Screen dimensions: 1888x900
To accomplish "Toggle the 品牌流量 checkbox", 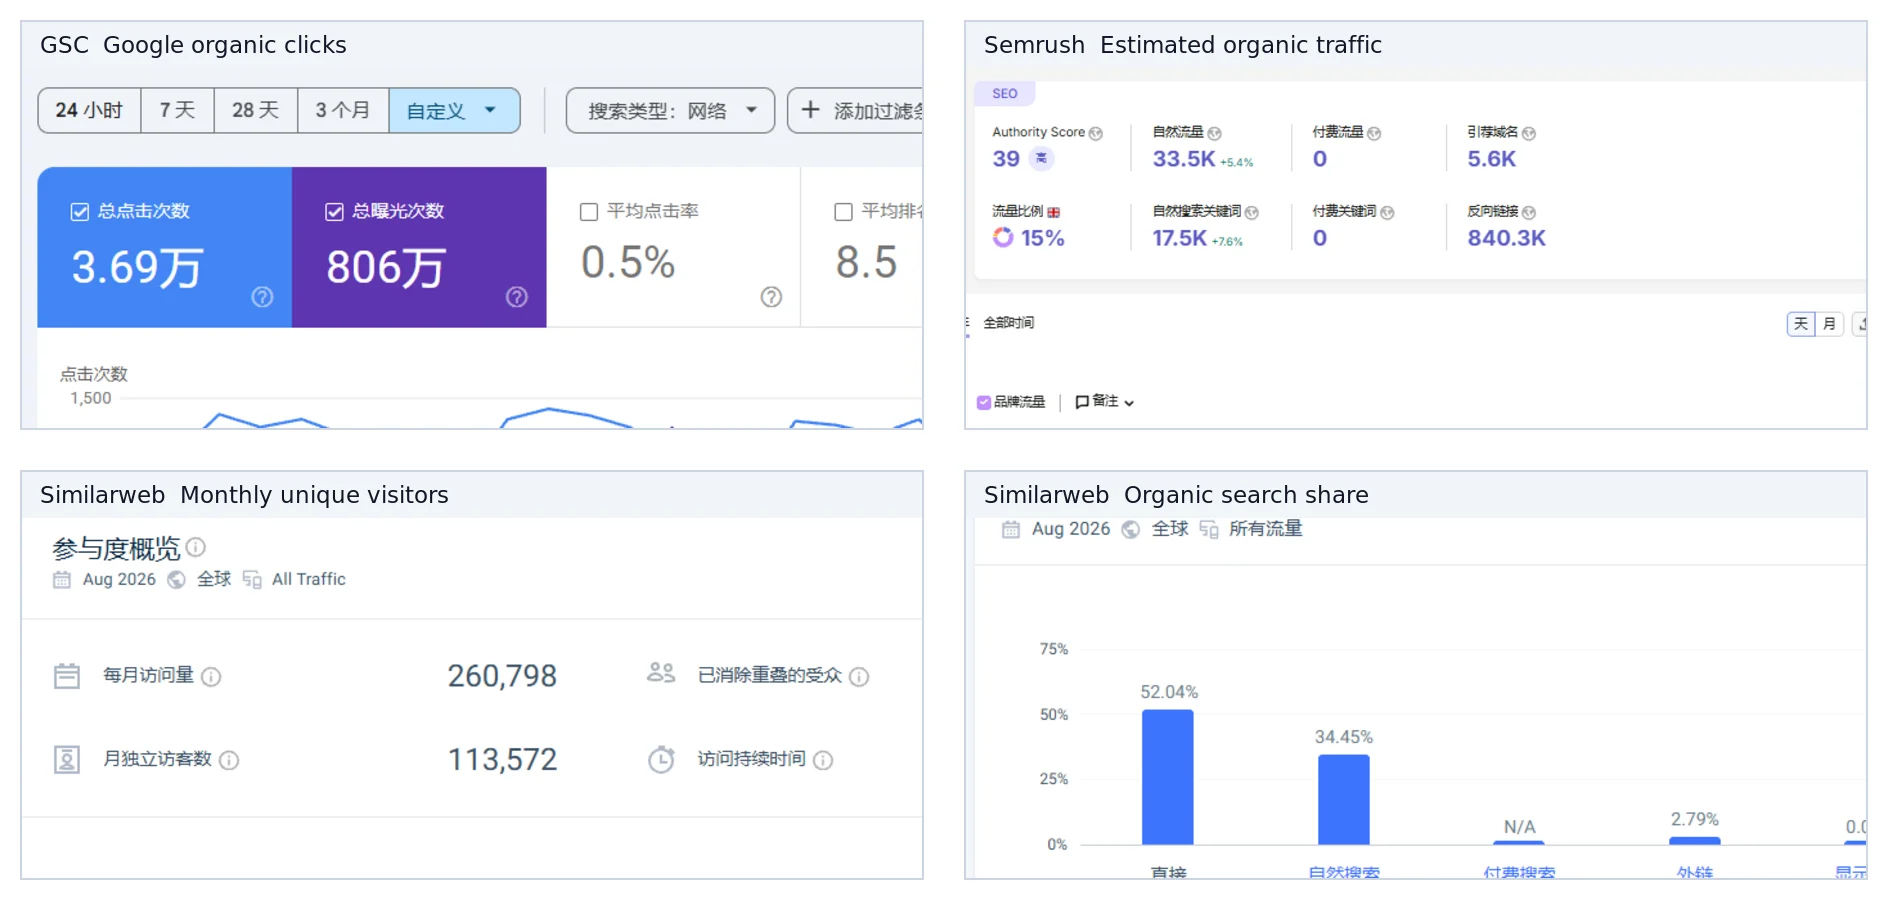I will (984, 402).
